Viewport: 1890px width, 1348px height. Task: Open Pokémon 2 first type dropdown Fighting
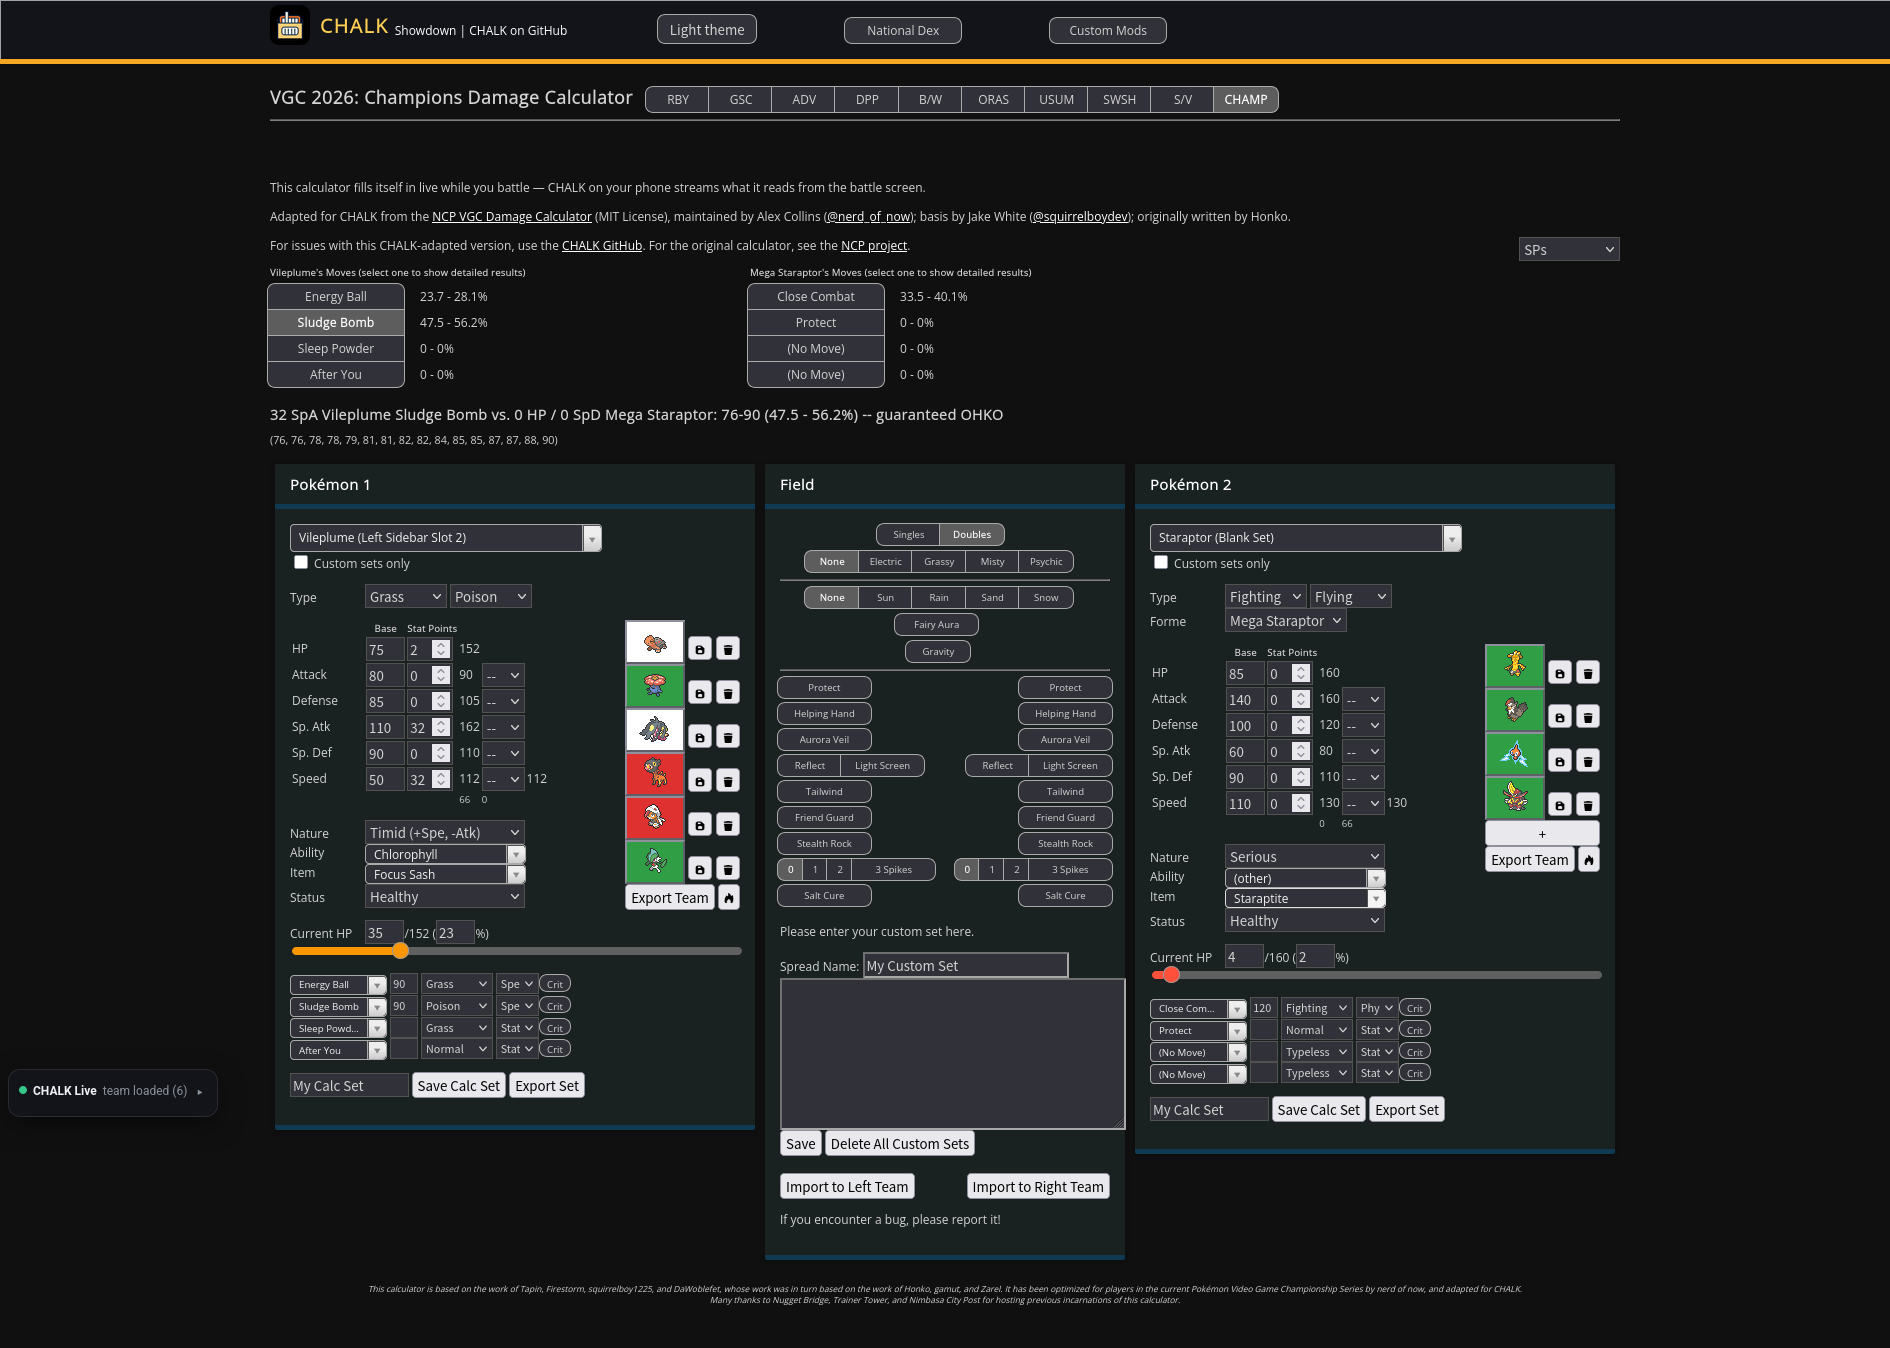coord(1265,597)
